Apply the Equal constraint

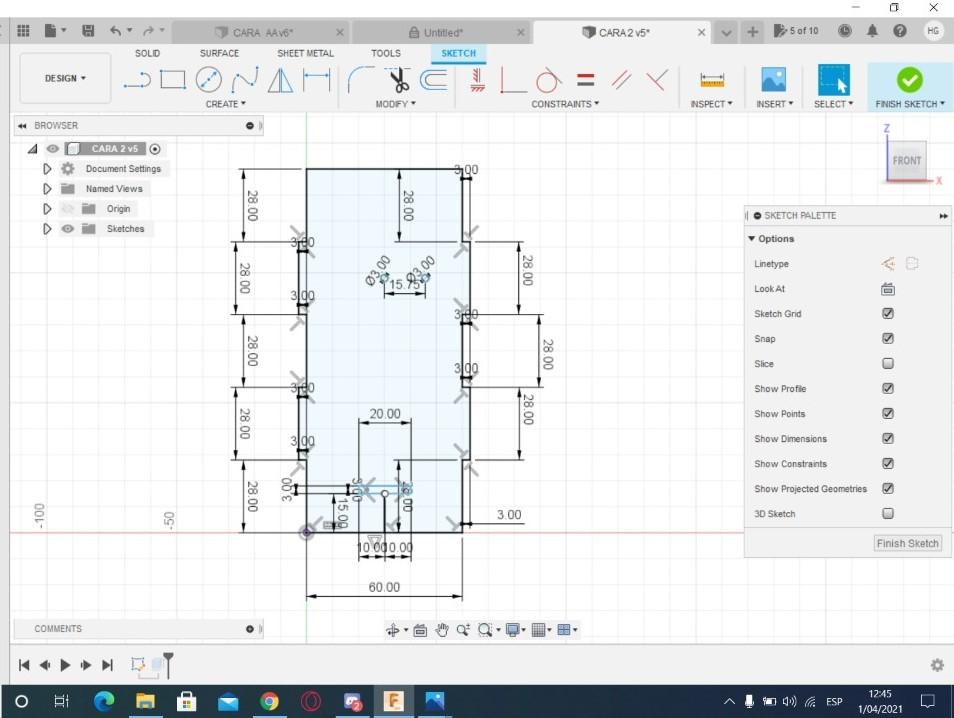585,80
